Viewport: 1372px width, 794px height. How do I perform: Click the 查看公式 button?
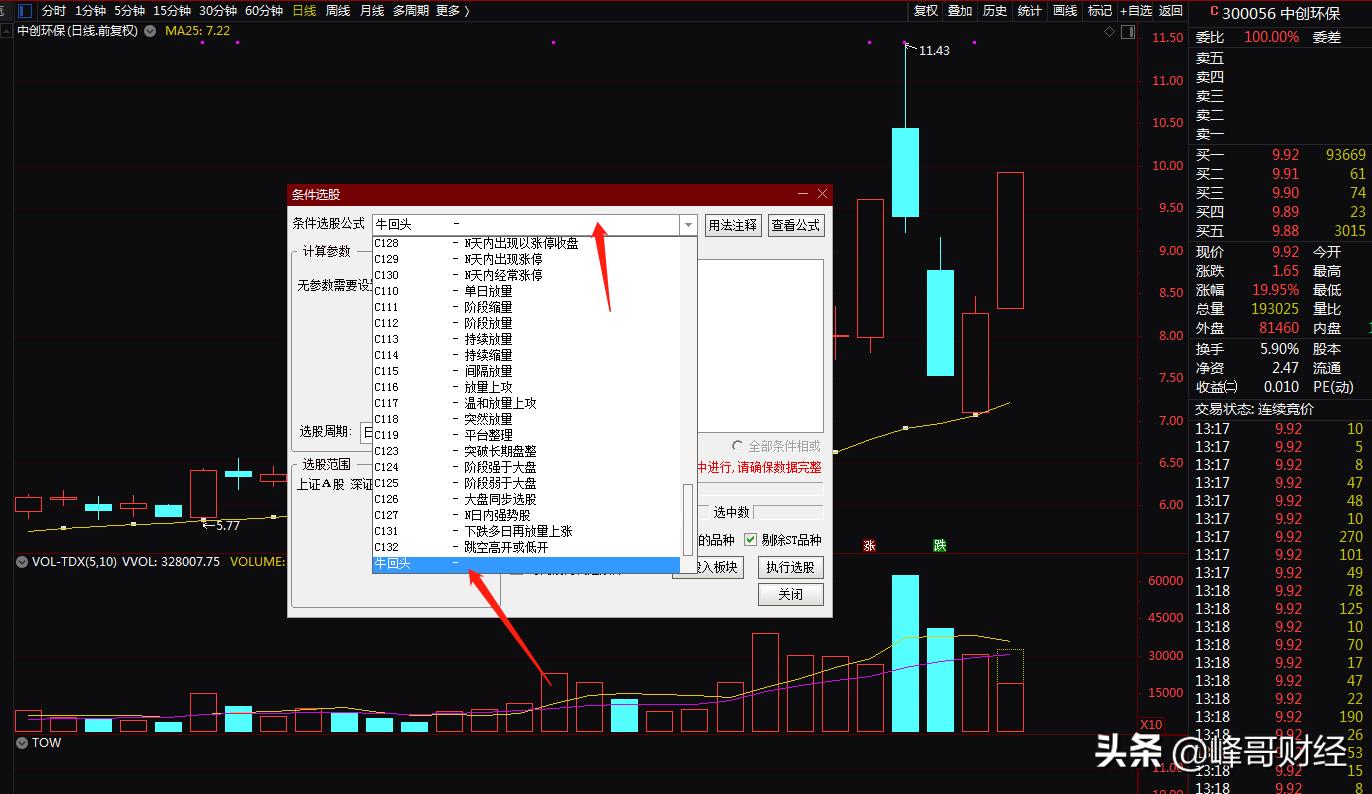pos(796,226)
